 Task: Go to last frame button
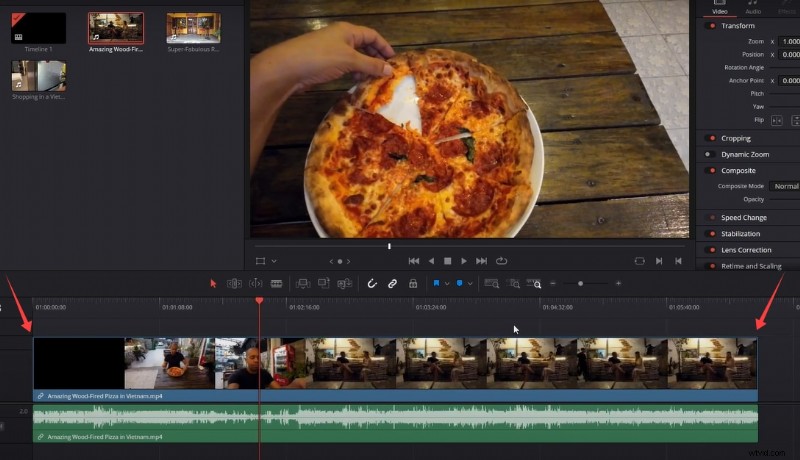coord(482,261)
